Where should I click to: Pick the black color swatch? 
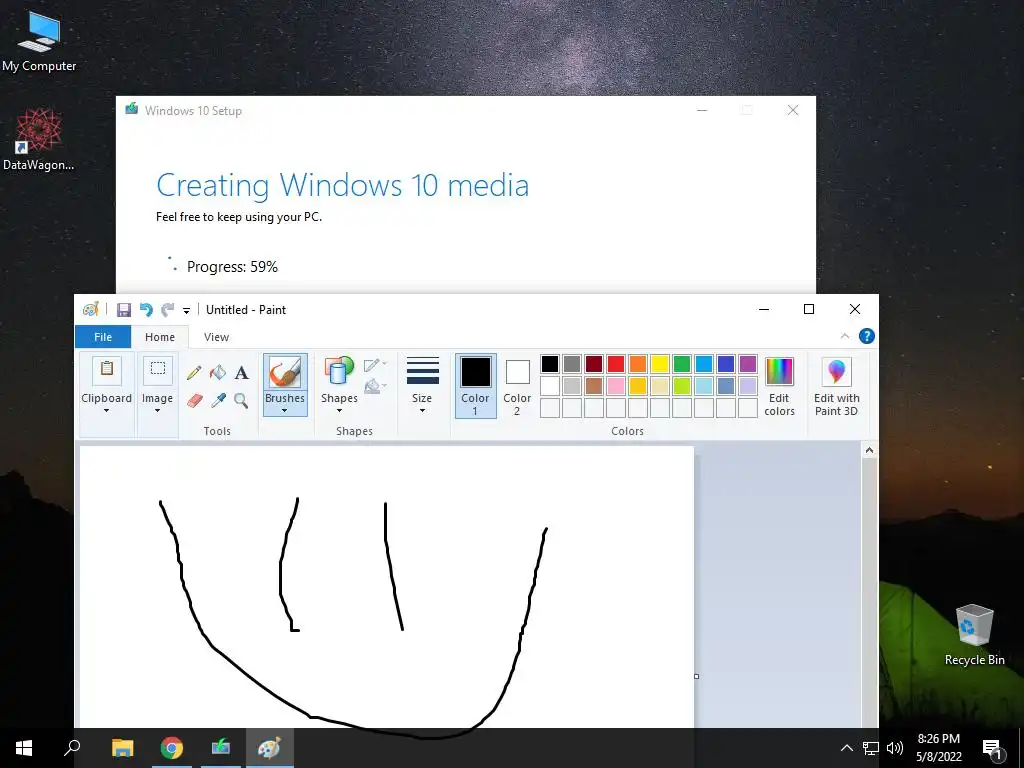coord(550,364)
